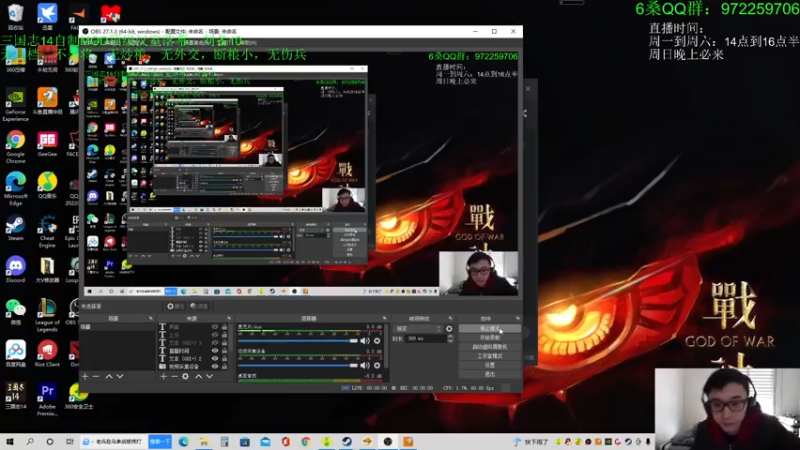Screen dimensions: 800x450
Task: Open the Scenes dock options icon
Action: (x=151, y=318)
